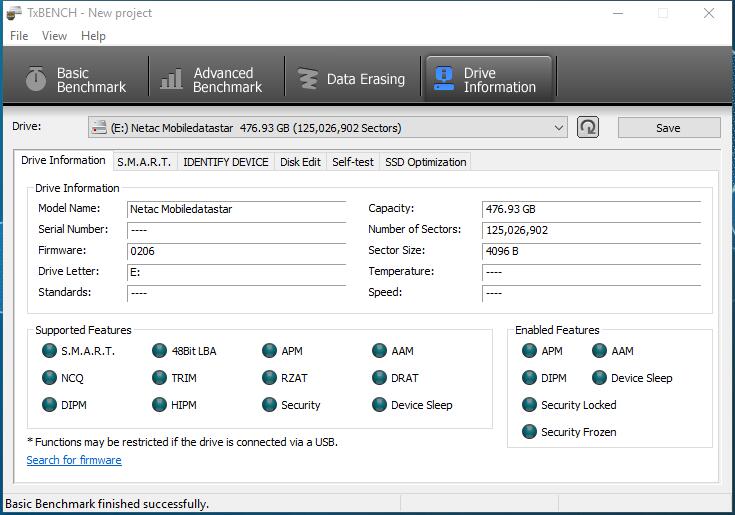Select the Drive Information sub-tab
Viewport: 735px width, 515px height.
(x=63, y=160)
